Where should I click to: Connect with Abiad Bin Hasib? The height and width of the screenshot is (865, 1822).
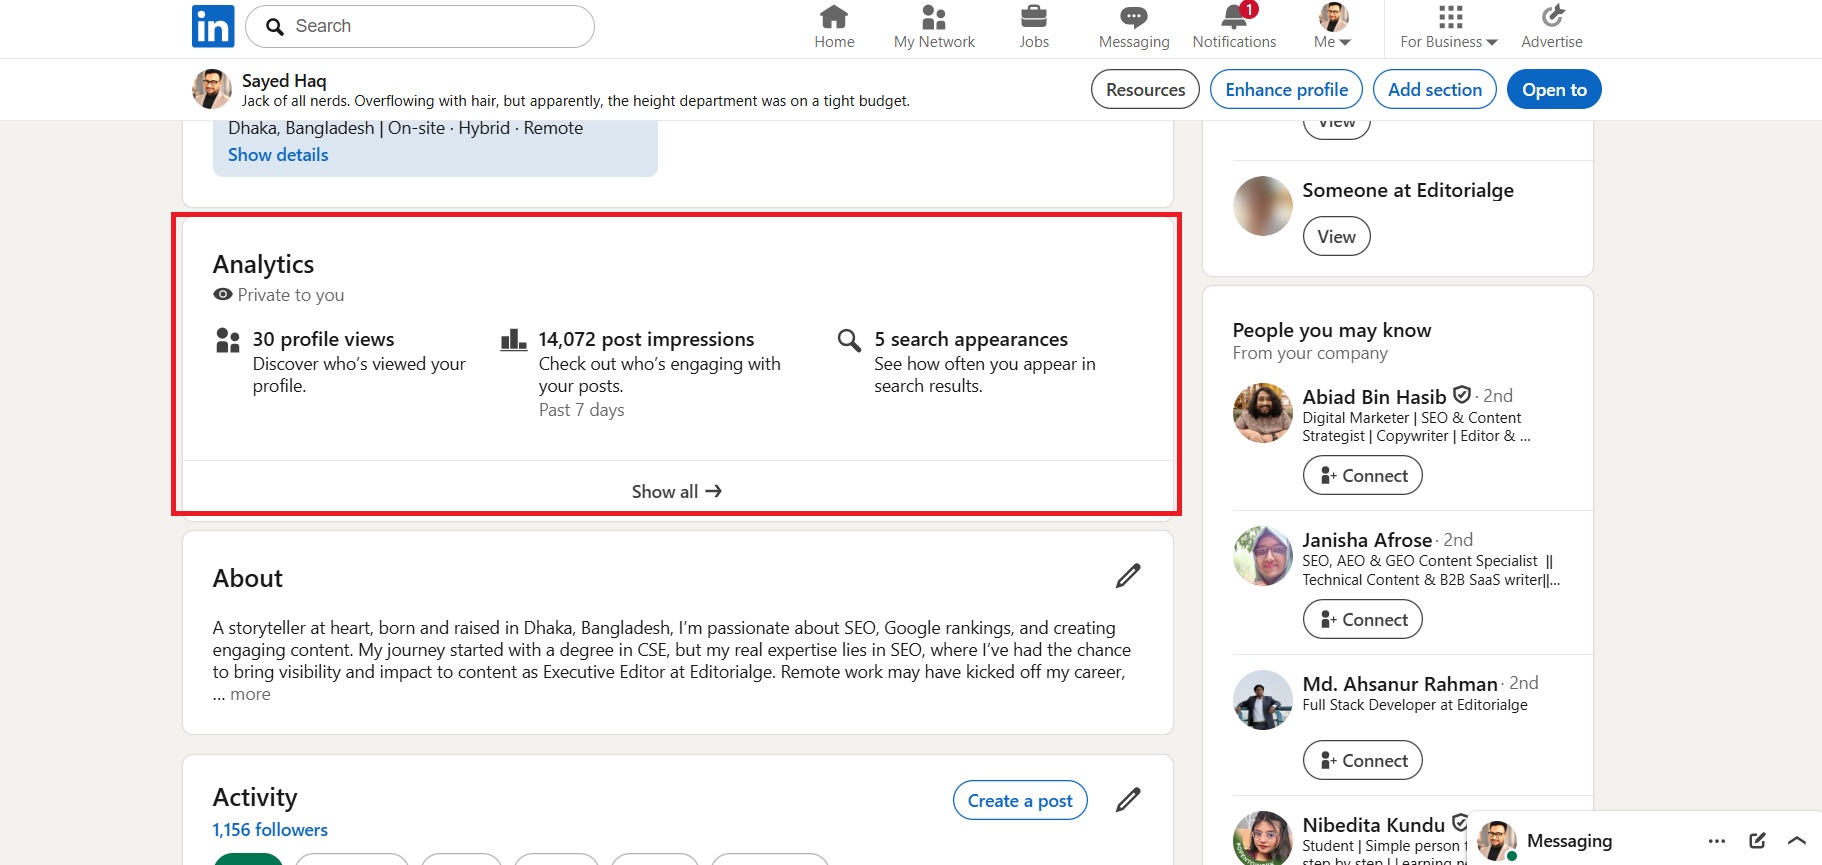[1362, 475]
